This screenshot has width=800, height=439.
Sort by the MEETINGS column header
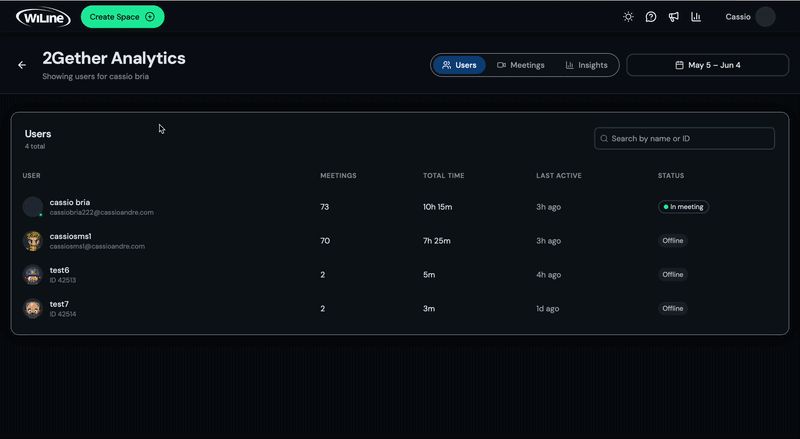click(338, 176)
